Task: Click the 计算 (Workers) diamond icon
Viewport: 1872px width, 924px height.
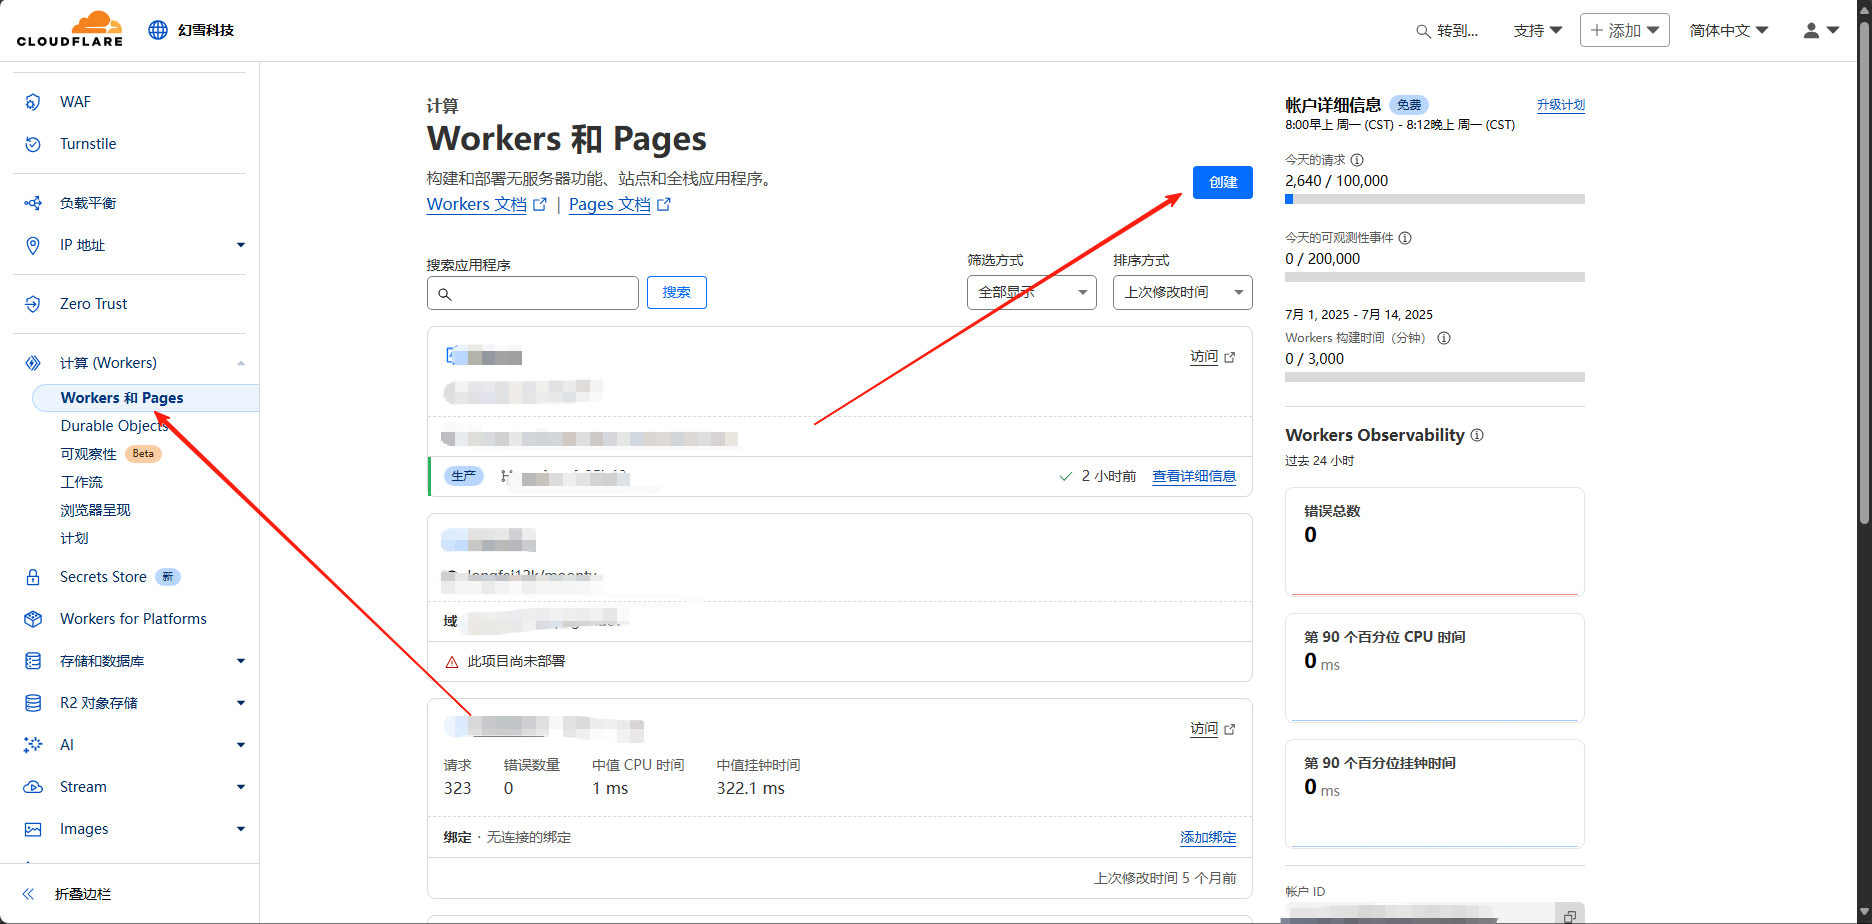Action: [33, 363]
